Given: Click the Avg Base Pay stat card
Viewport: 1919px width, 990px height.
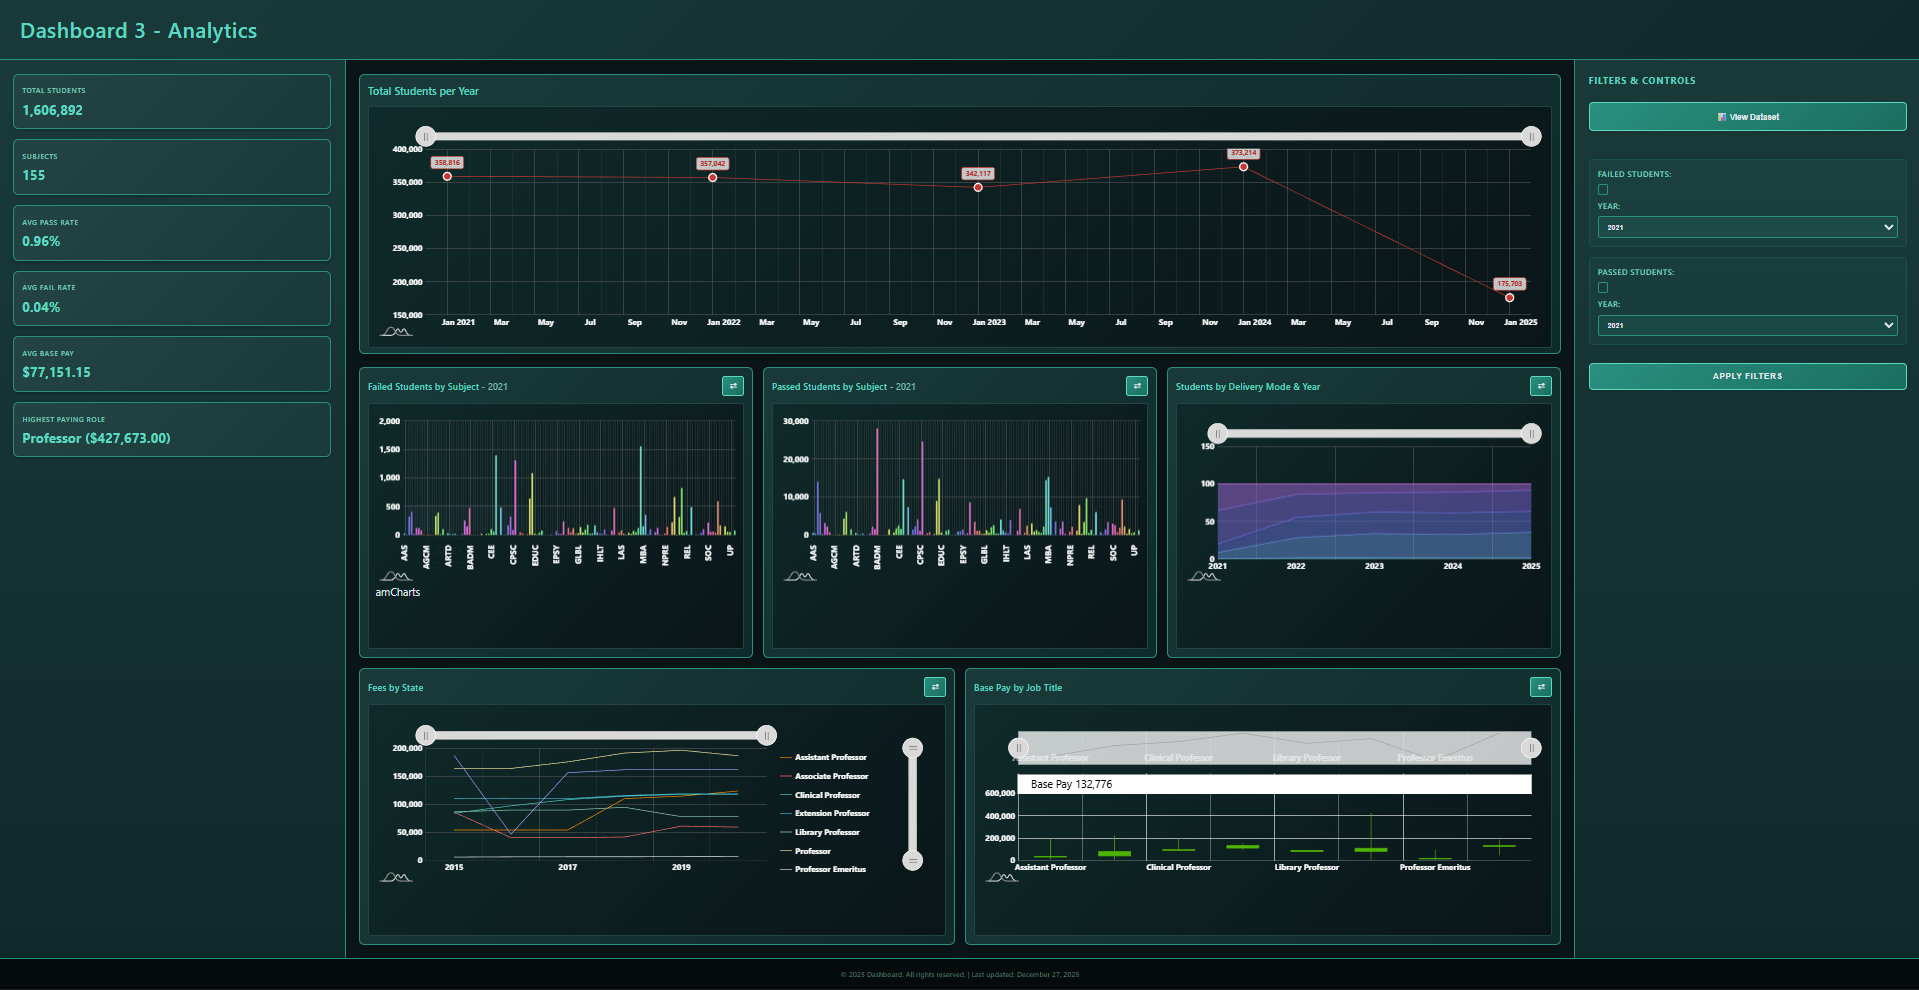Looking at the screenshot, I should pos(172,364).
